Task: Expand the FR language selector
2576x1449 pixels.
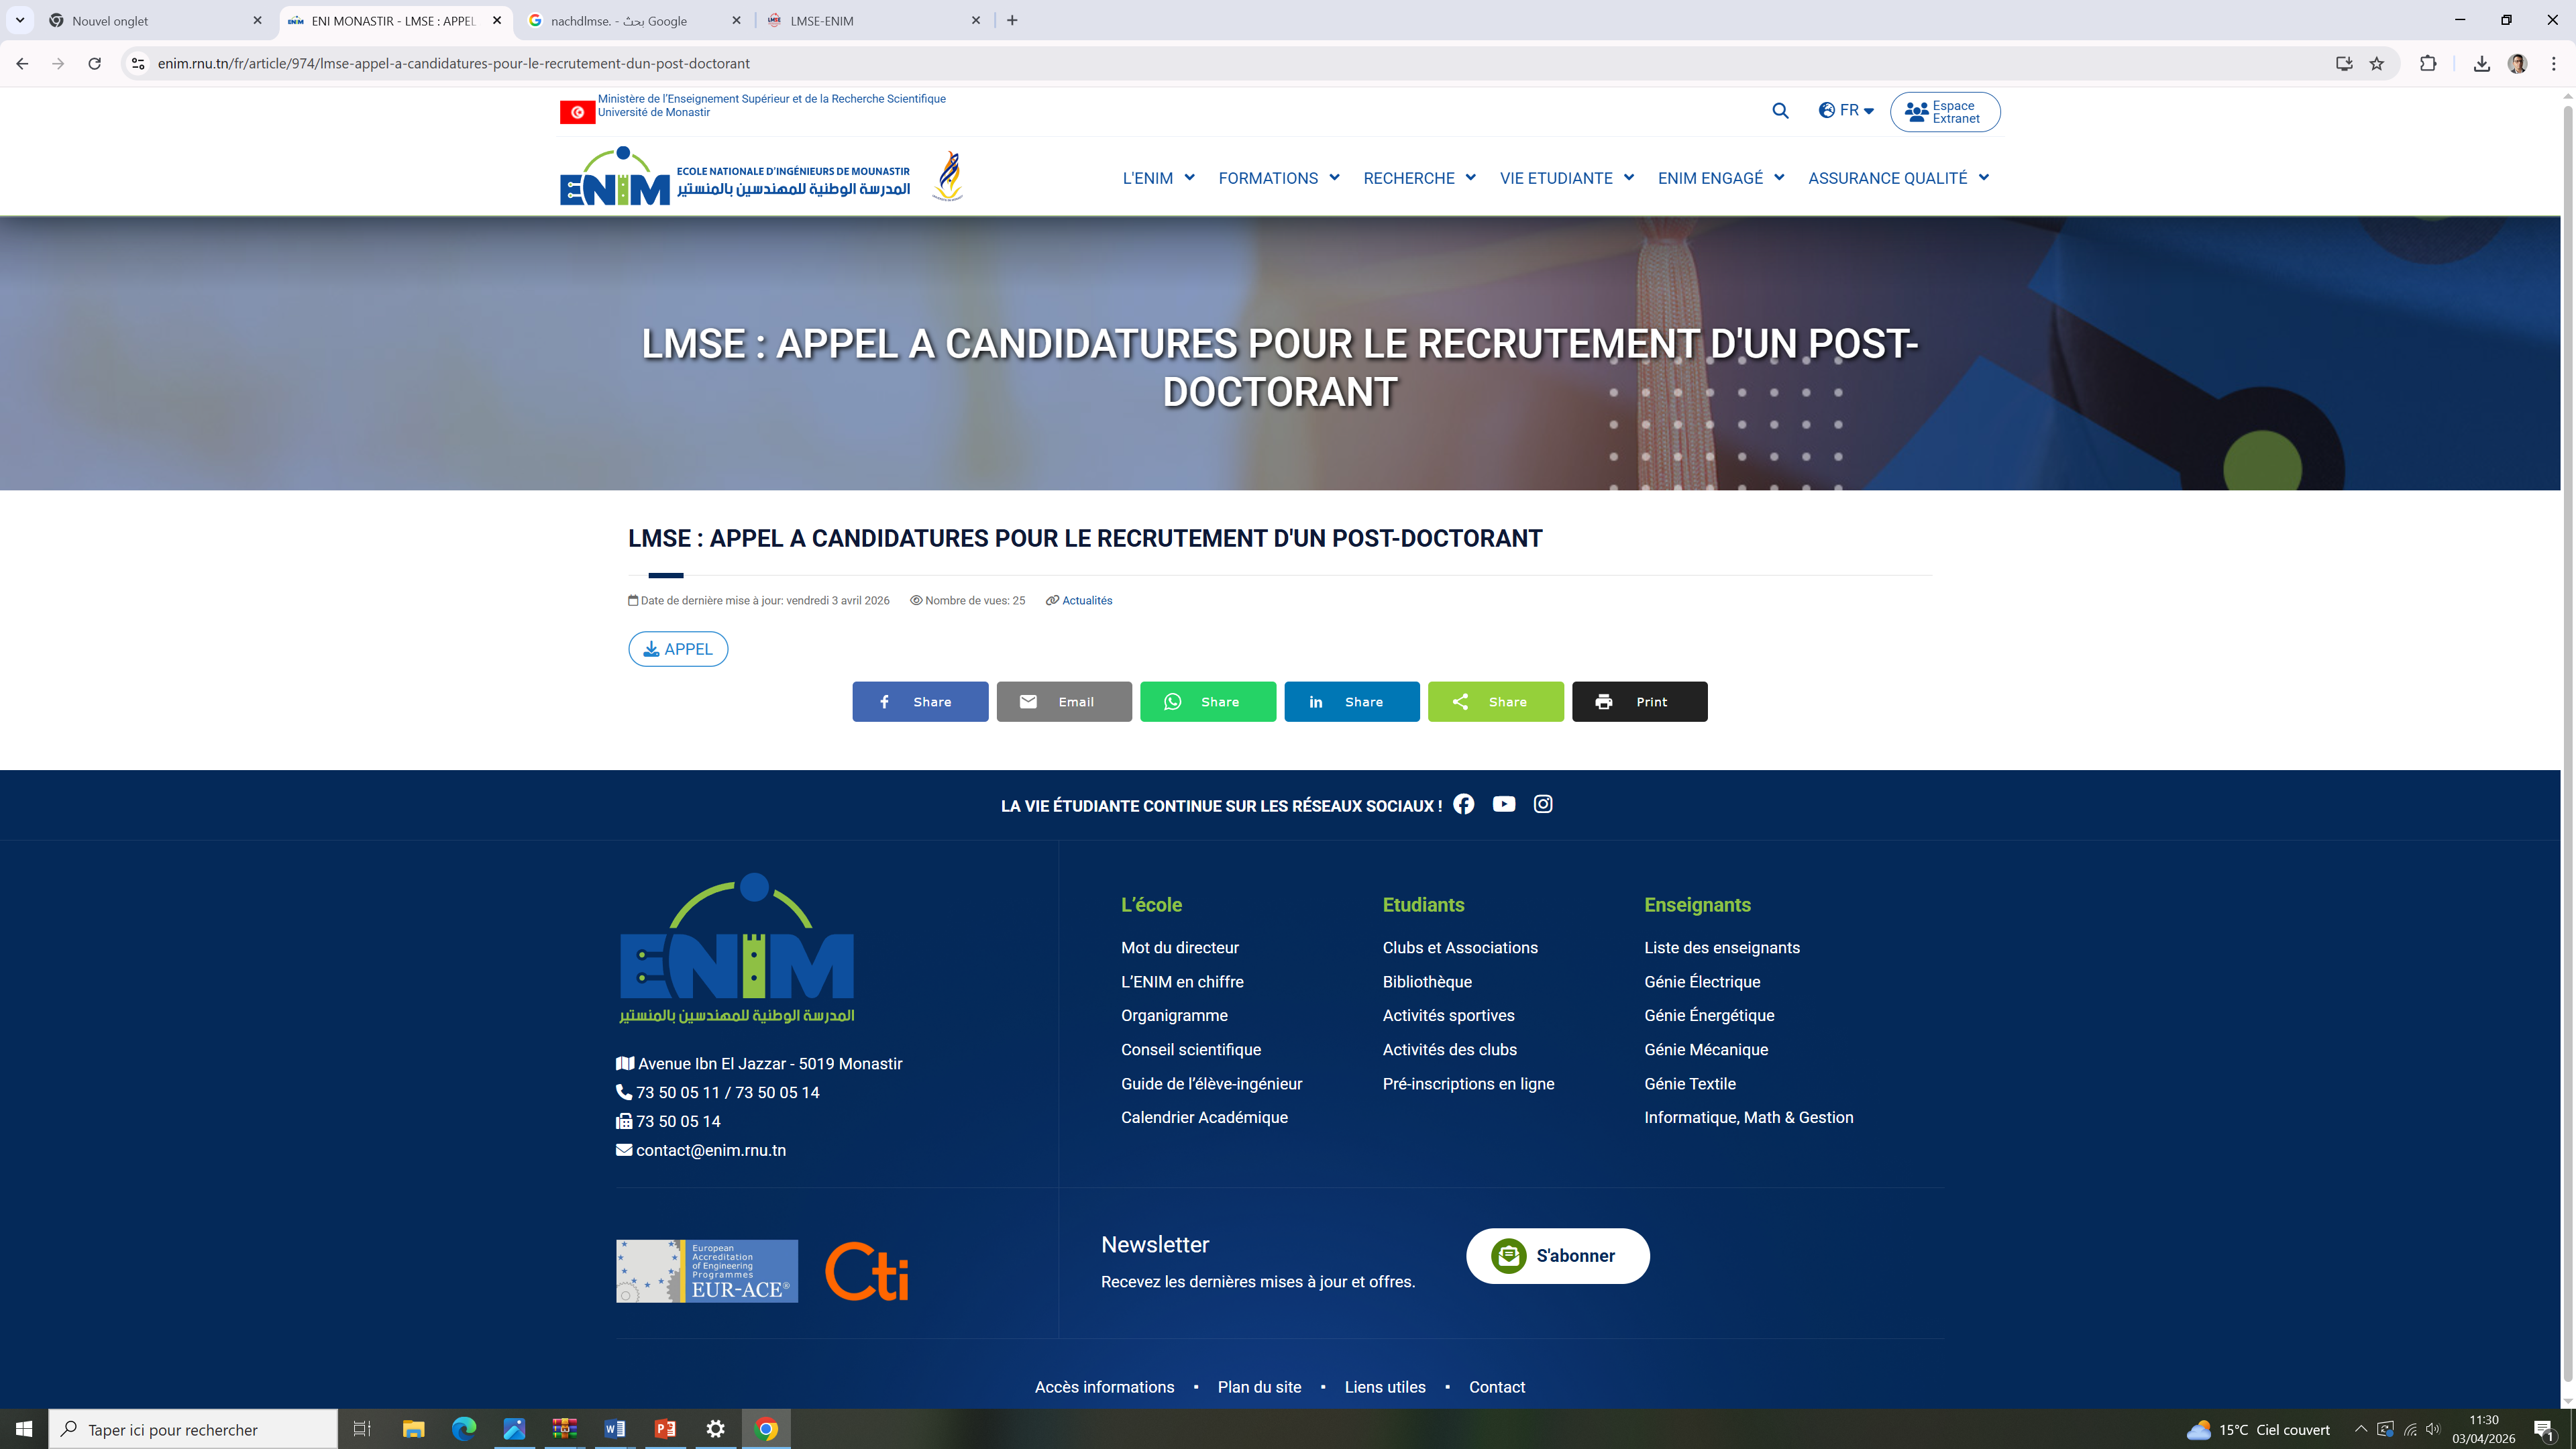Action: (1846, 110)
